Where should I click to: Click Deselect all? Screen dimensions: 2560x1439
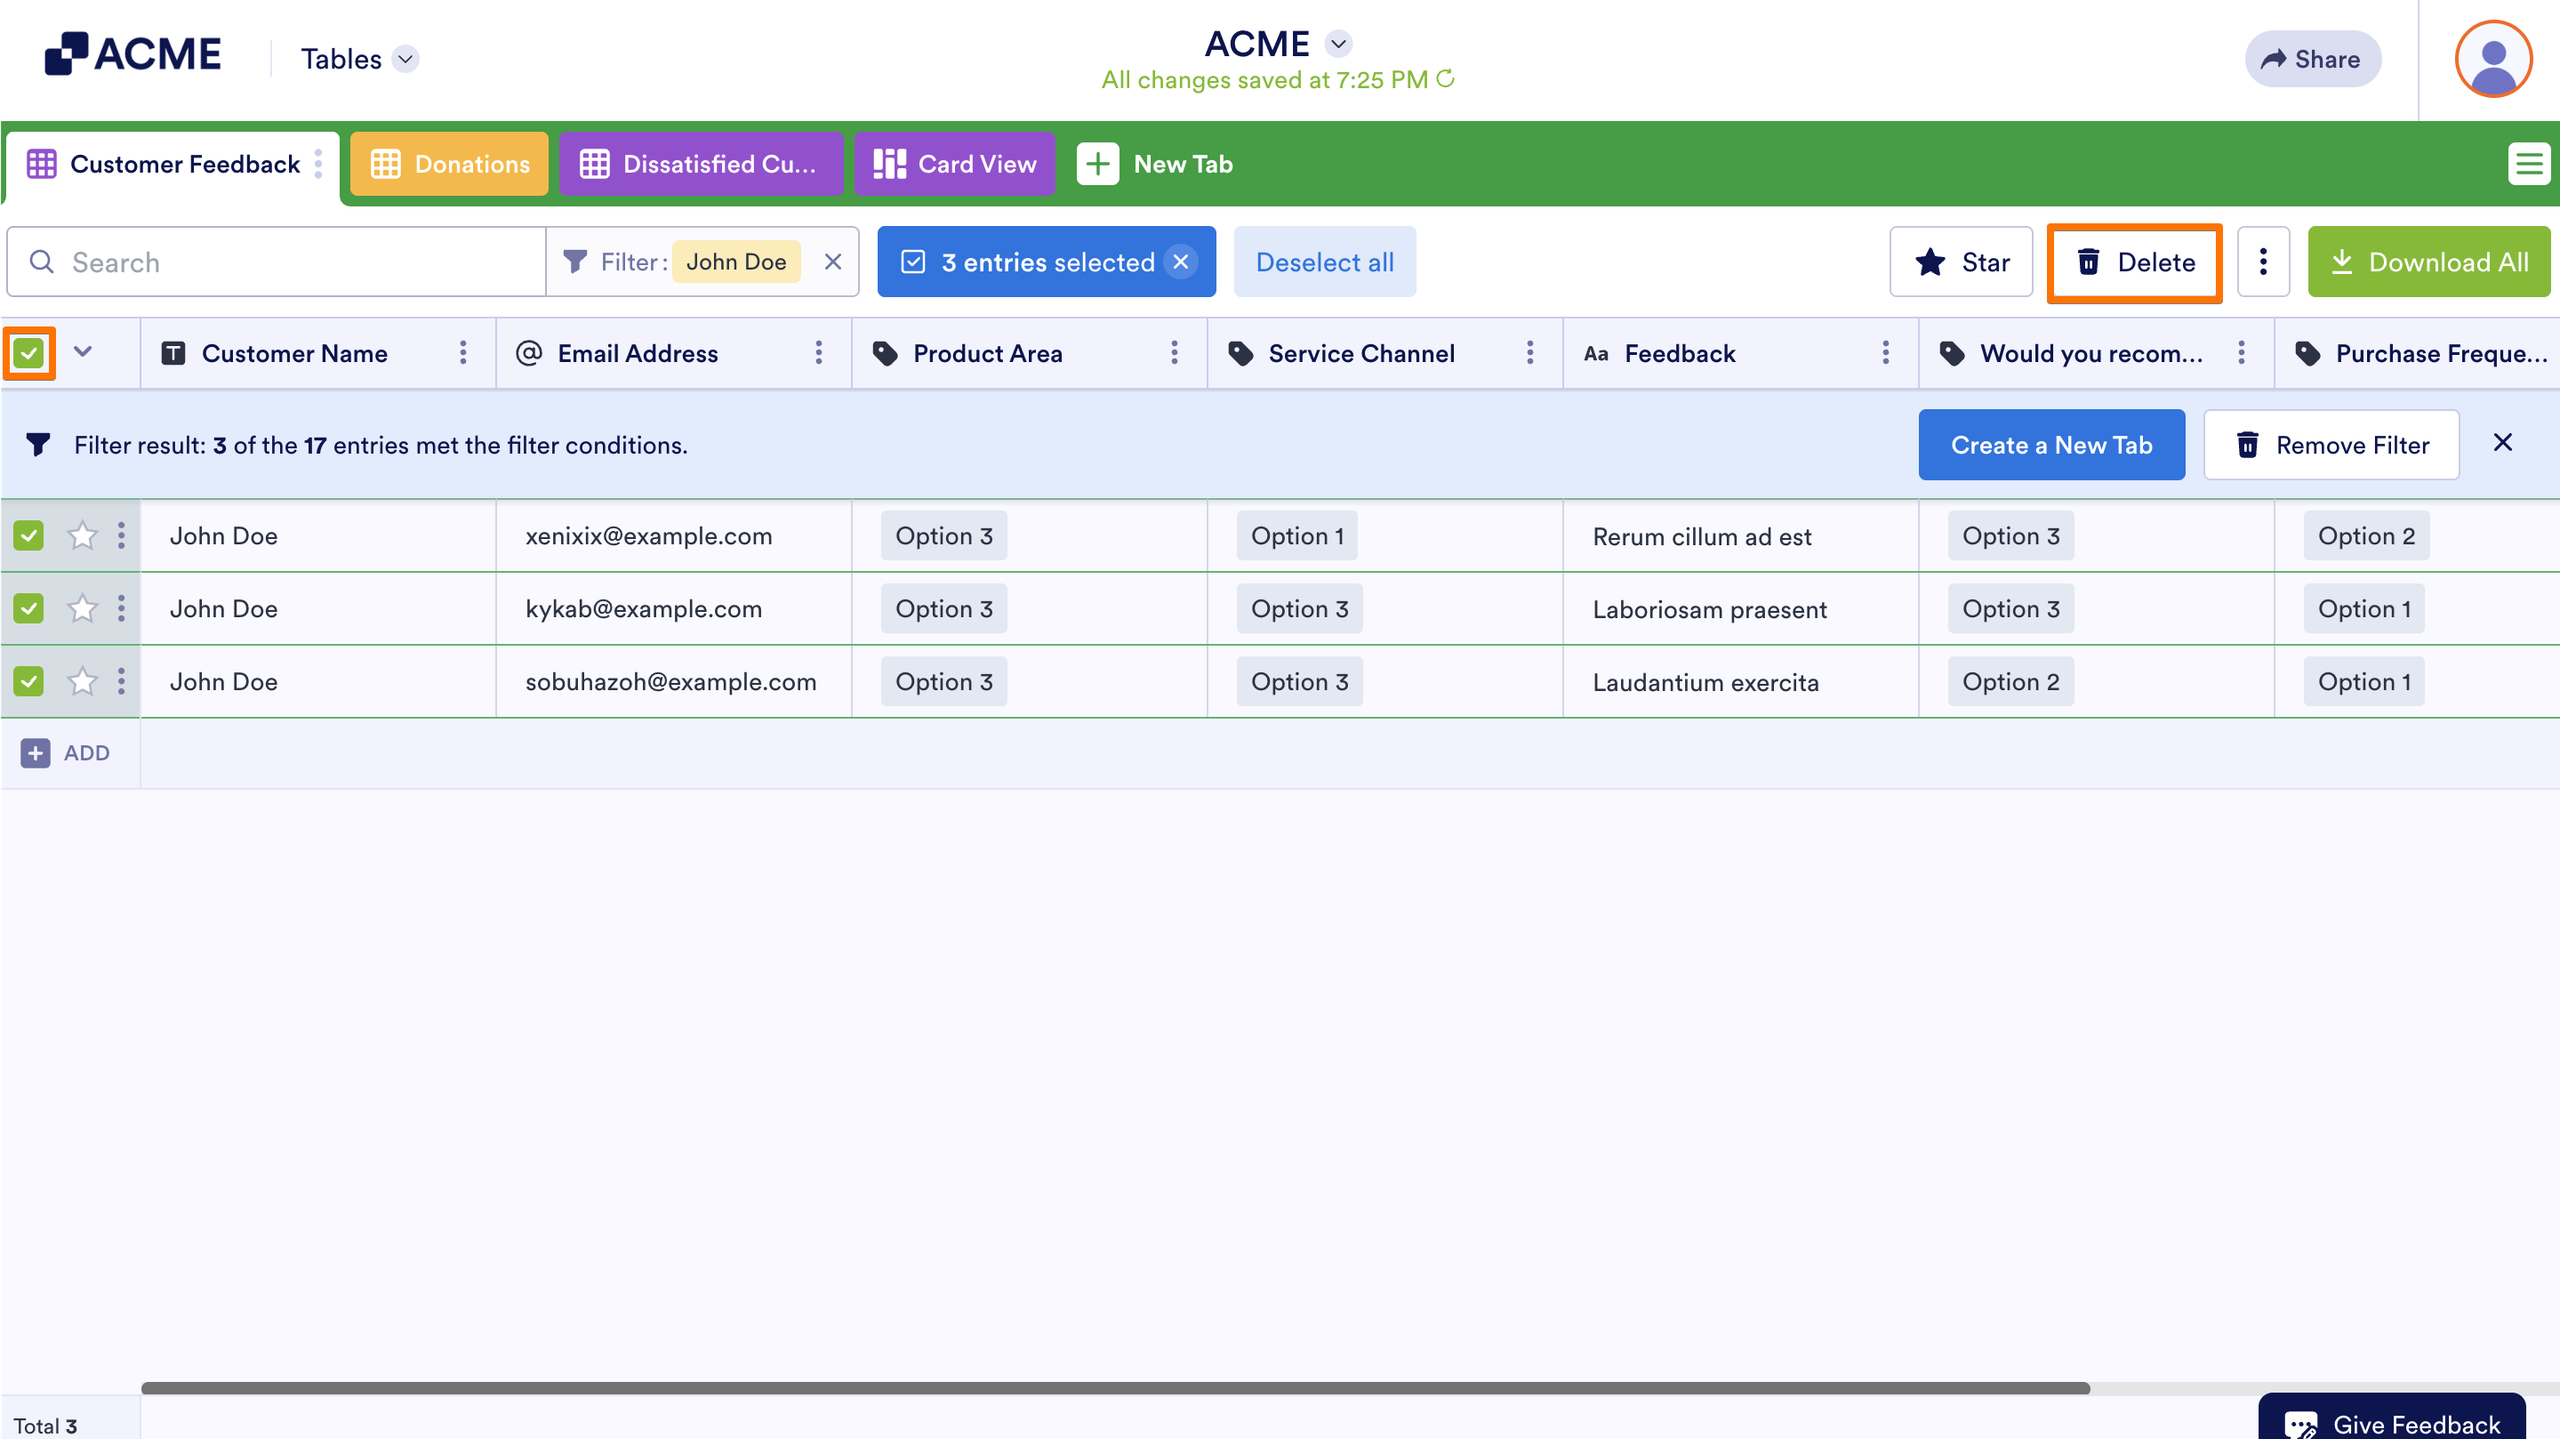tap(1324, 262)
